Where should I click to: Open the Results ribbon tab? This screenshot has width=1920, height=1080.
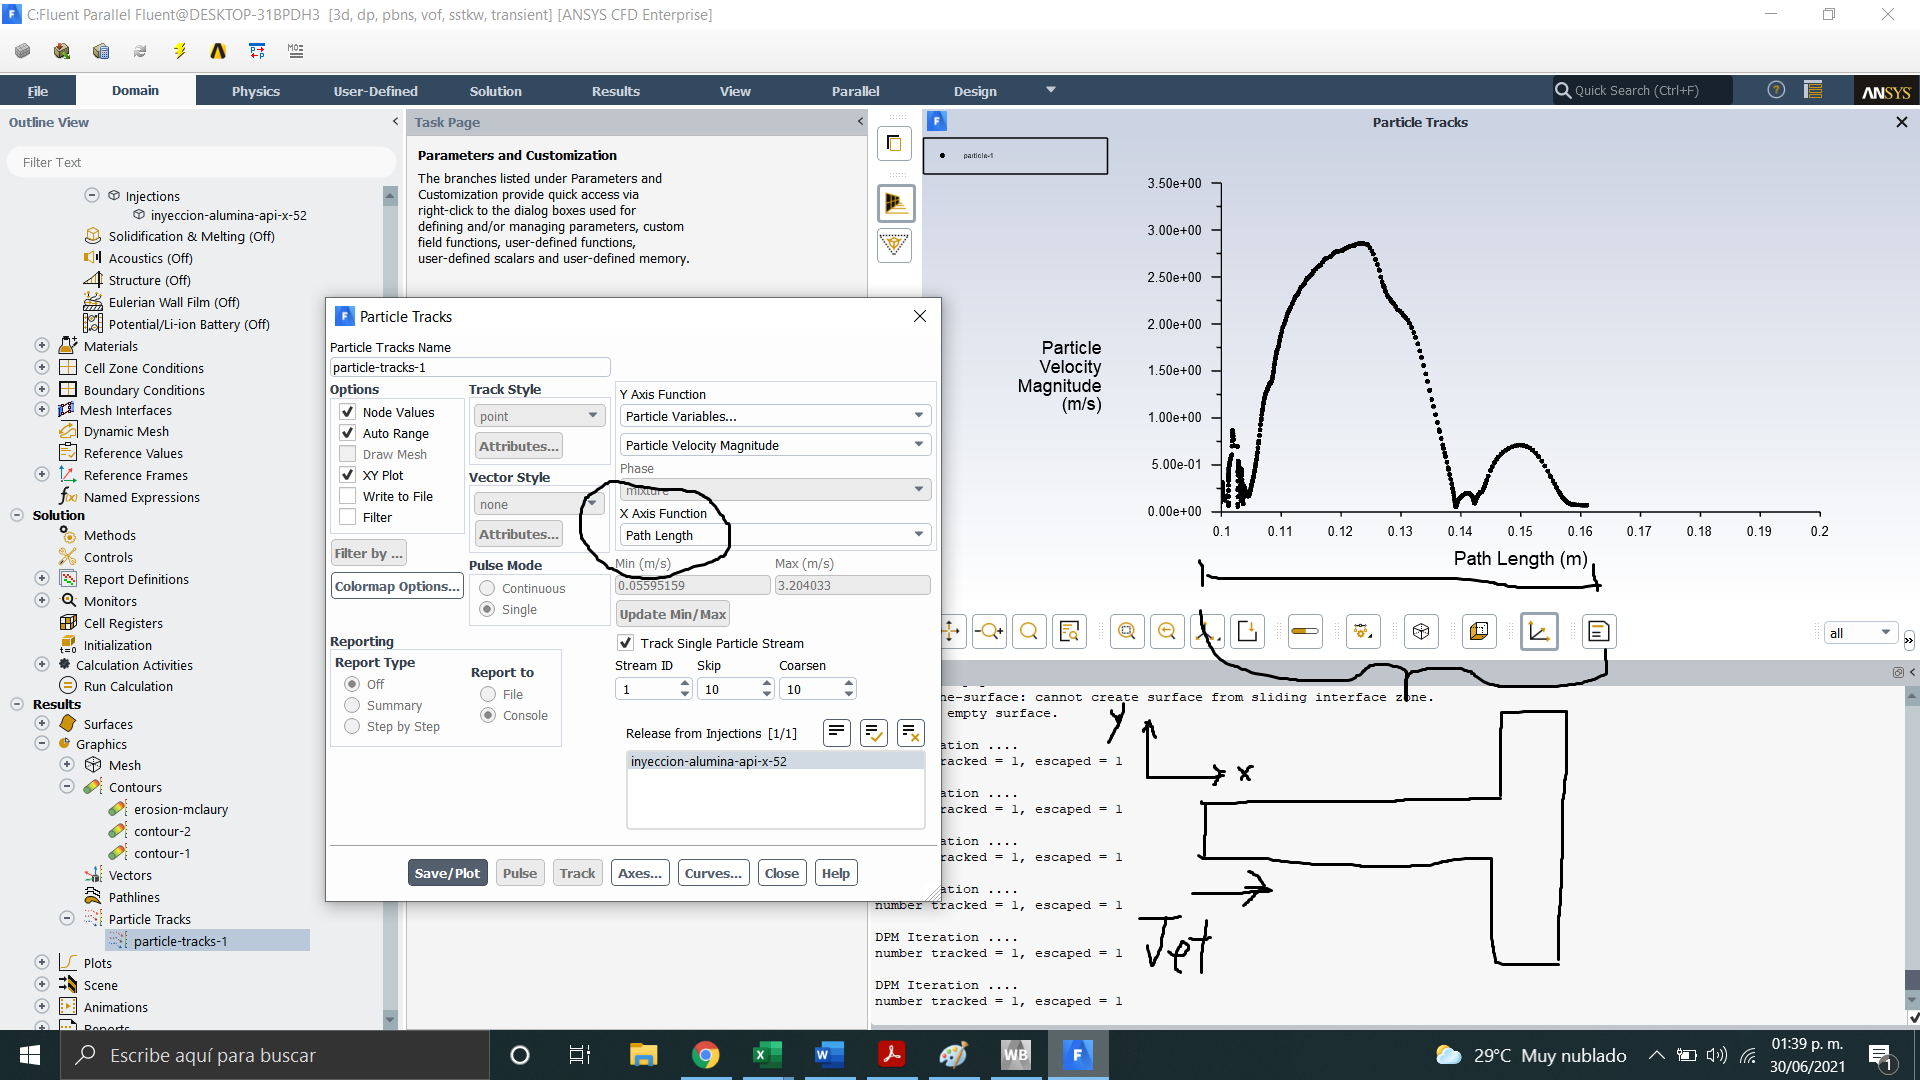click(615, 91)
